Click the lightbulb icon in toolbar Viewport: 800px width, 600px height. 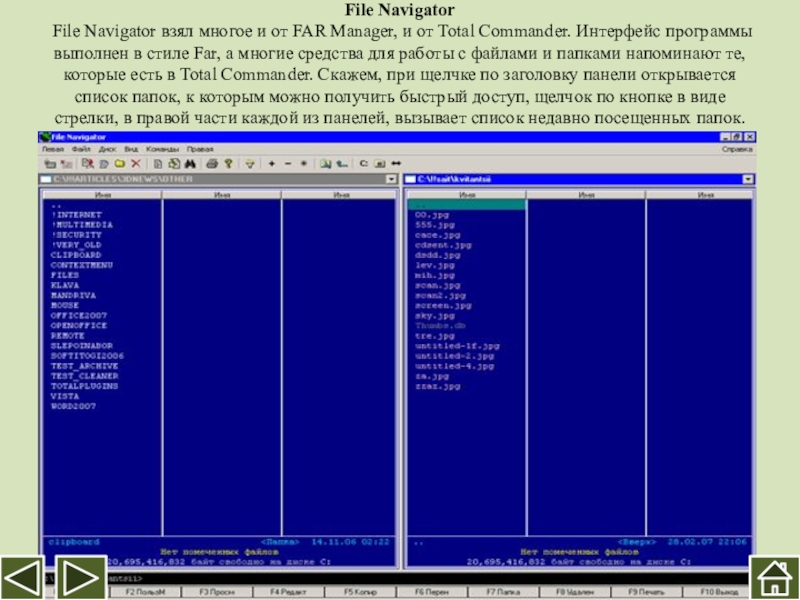click(249, 164)
